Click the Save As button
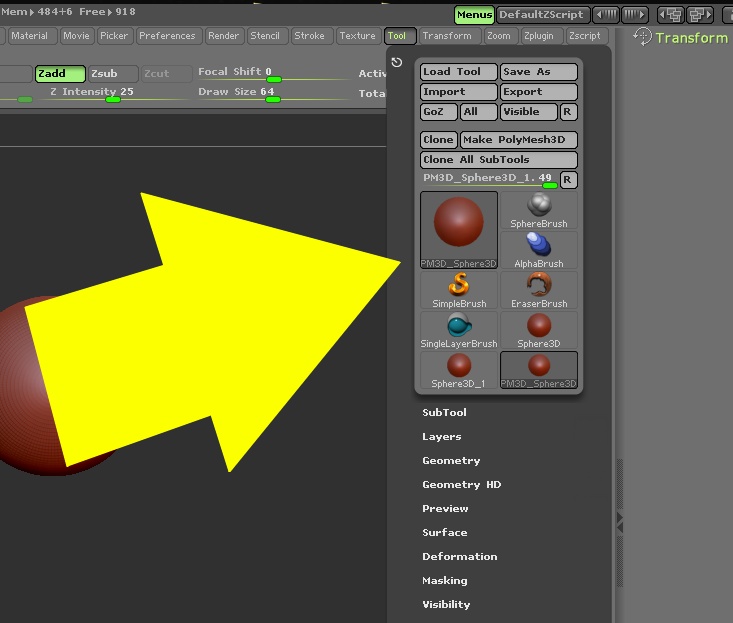 click(x=539, y=72)
